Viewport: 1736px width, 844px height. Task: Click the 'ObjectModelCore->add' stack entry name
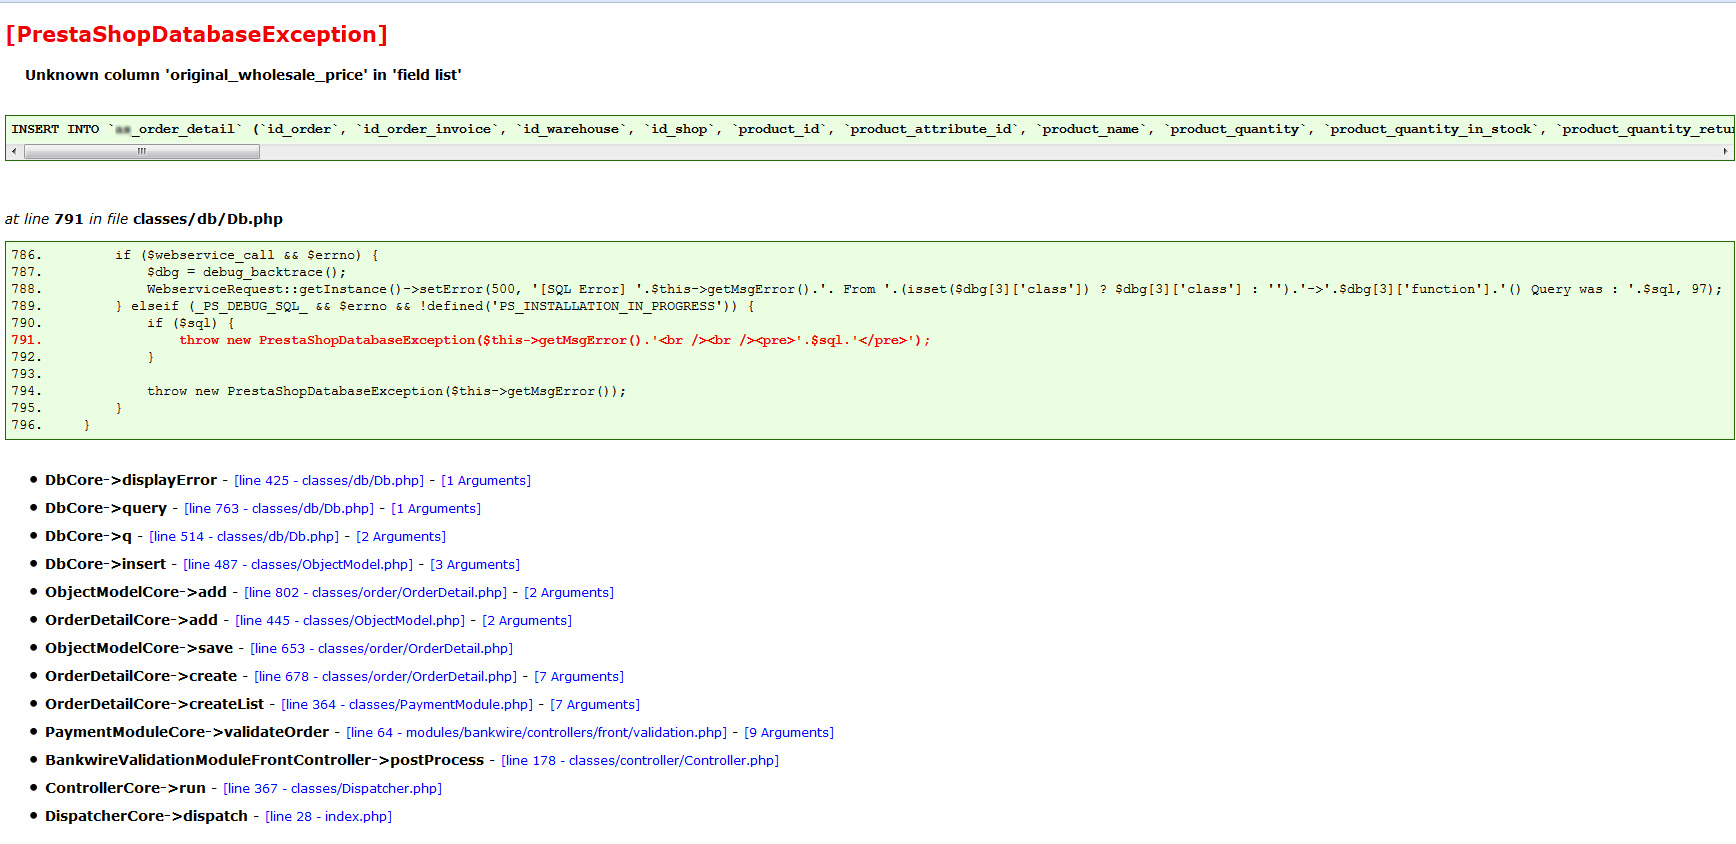[x=136, y=592]
